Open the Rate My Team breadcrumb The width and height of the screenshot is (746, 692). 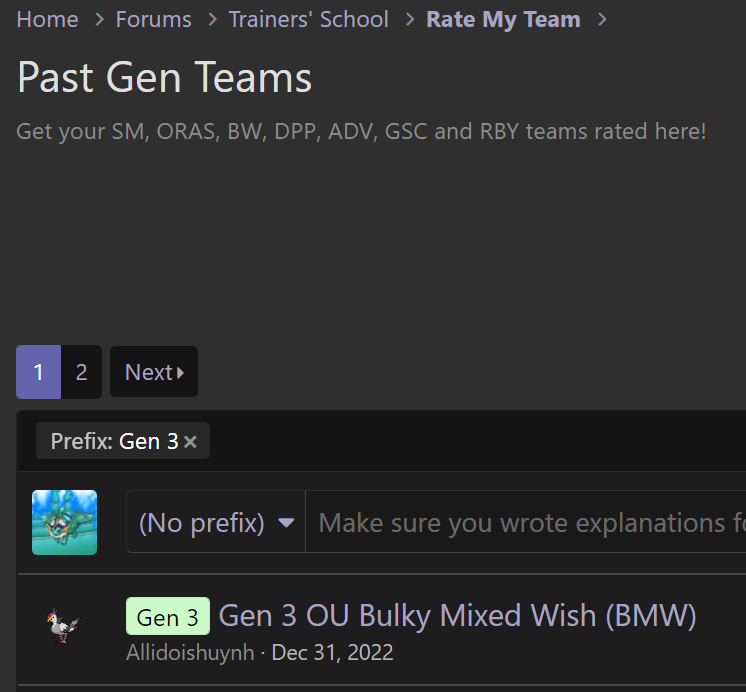(503, 20)
